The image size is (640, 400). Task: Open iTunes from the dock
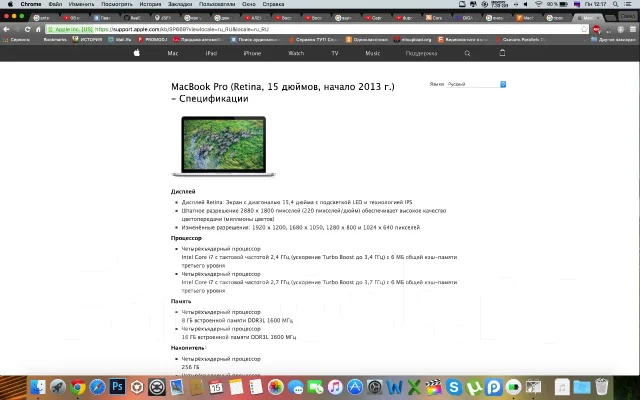[335, 387]
